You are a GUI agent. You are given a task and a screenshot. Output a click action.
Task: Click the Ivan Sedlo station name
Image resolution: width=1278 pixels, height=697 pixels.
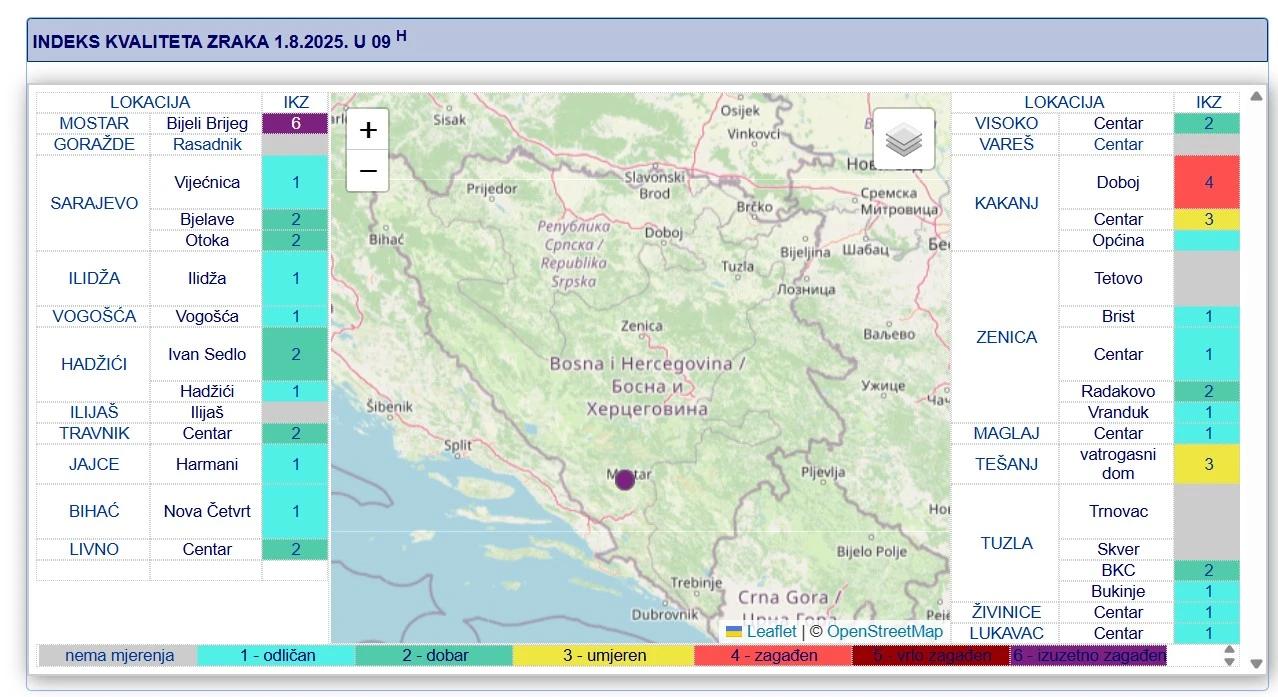[x=207, y=354]
